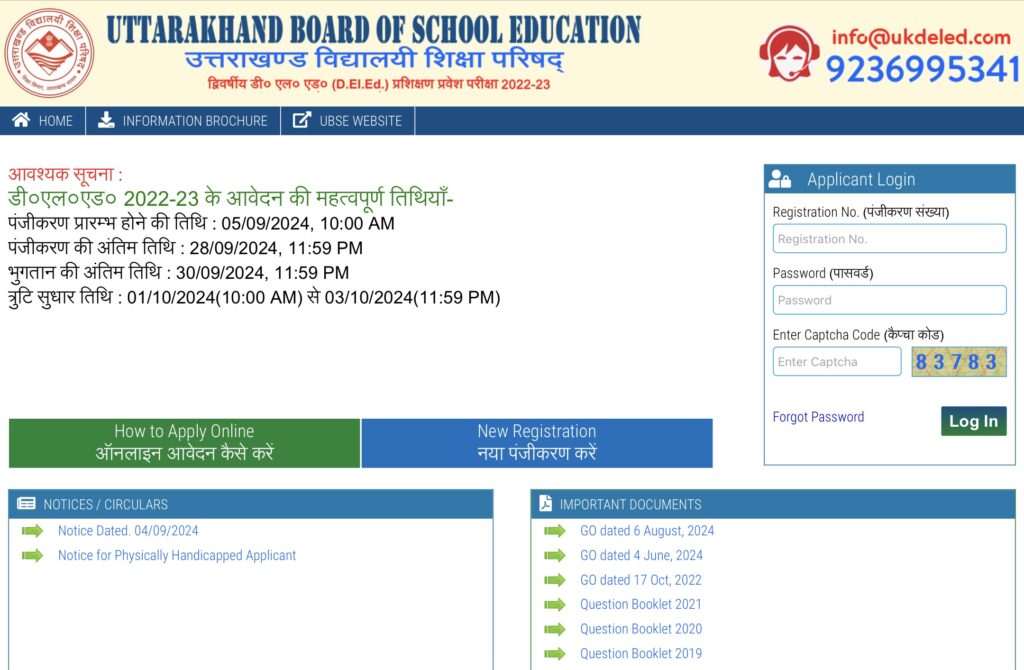
Task: Click the last registration date 28/09/2024 line
Action: [185, 248]
